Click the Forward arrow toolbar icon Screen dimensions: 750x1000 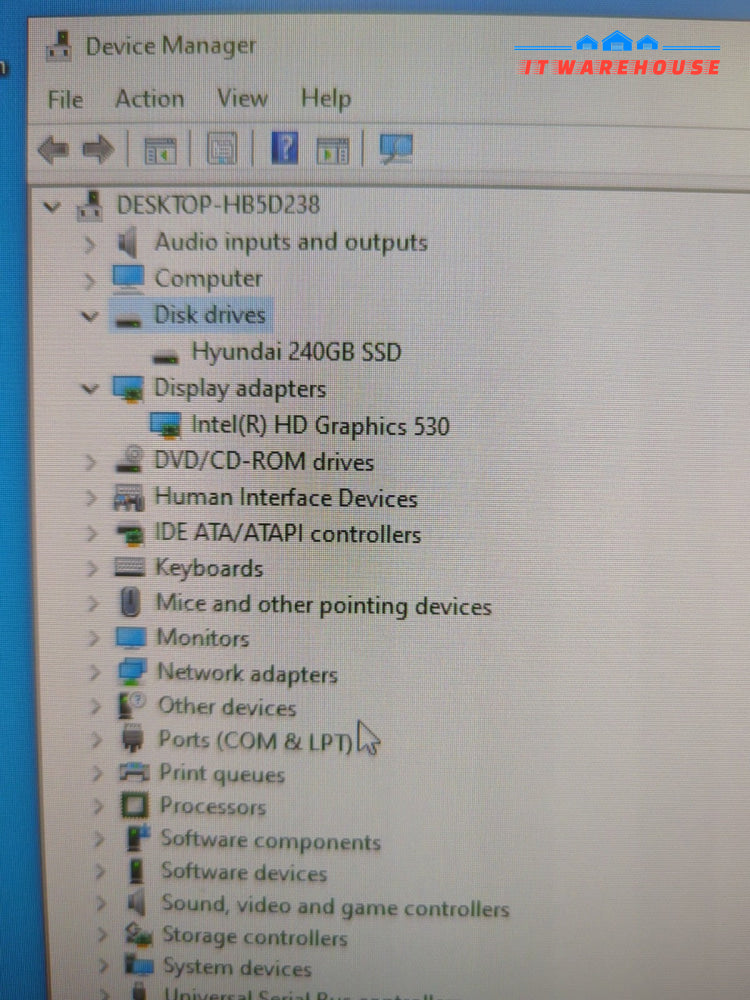(x=98, y=151)
